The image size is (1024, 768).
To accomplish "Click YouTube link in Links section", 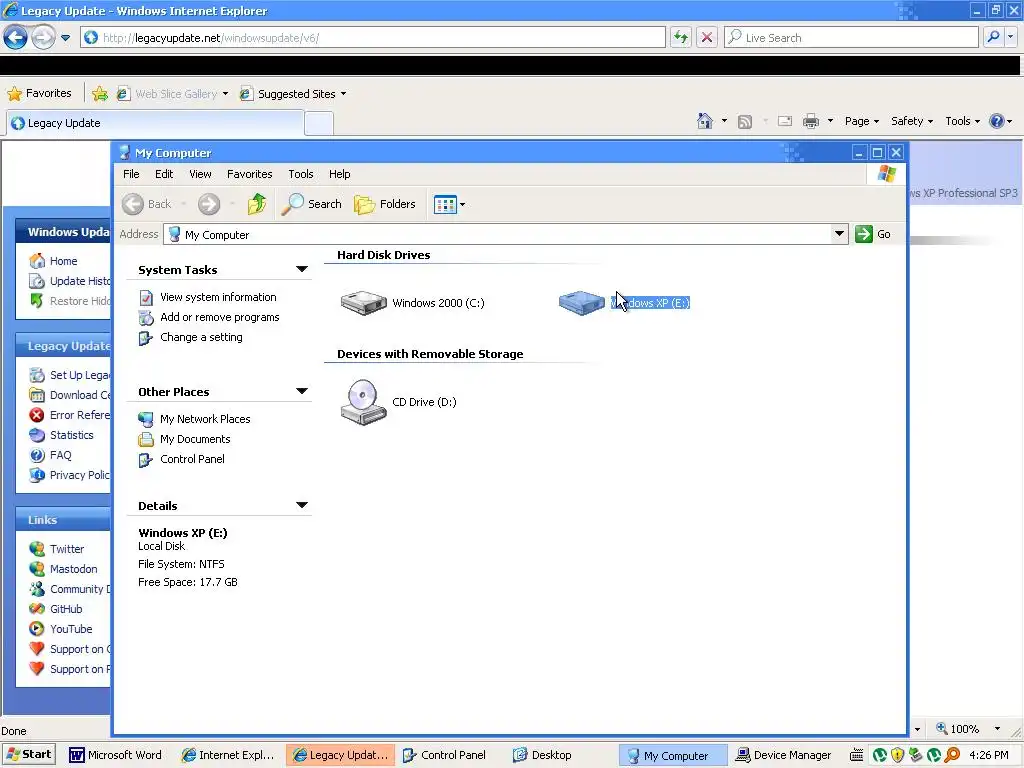I will click(x=71, y=630).
